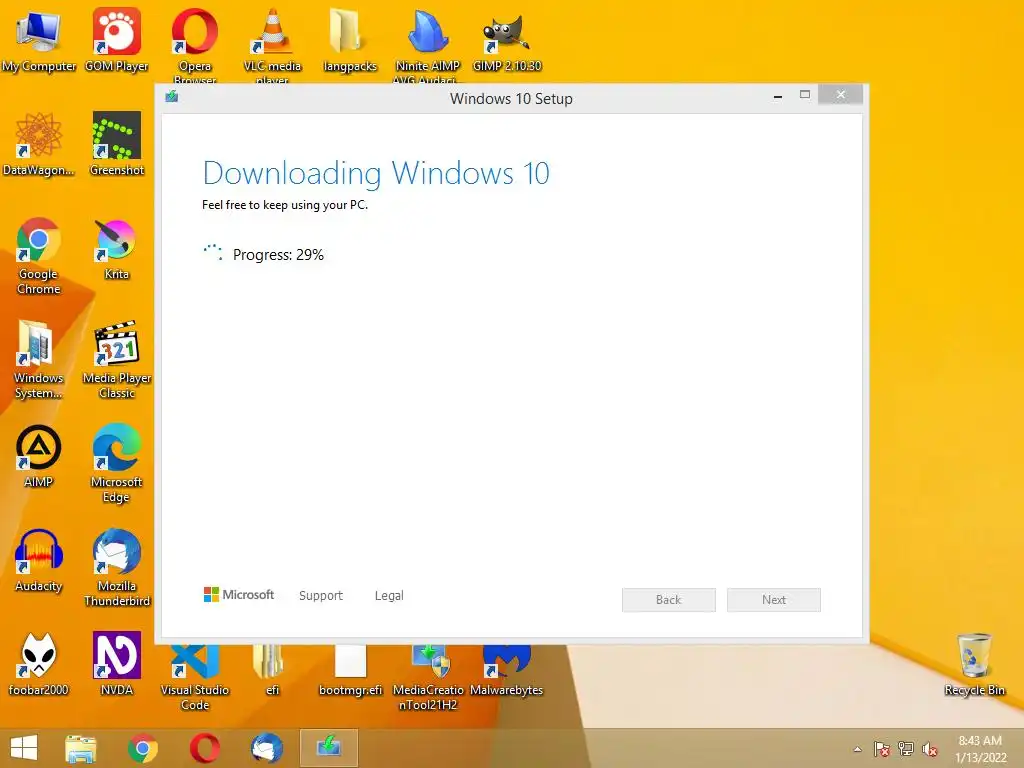1024x768 pixels.
Task: Click 'Feel free to keep using your PC.' text
Action: 285,205
